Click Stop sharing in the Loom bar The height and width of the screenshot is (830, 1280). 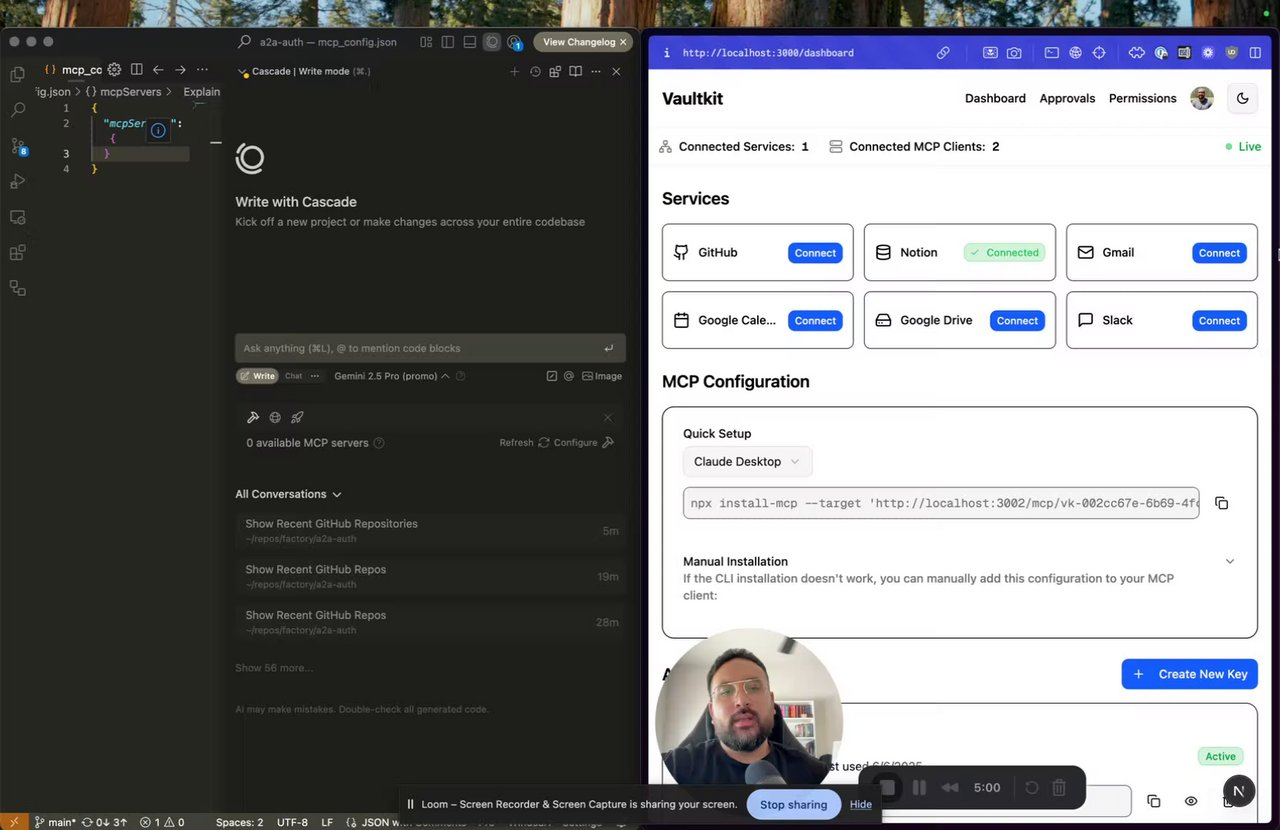click(793, 804)
